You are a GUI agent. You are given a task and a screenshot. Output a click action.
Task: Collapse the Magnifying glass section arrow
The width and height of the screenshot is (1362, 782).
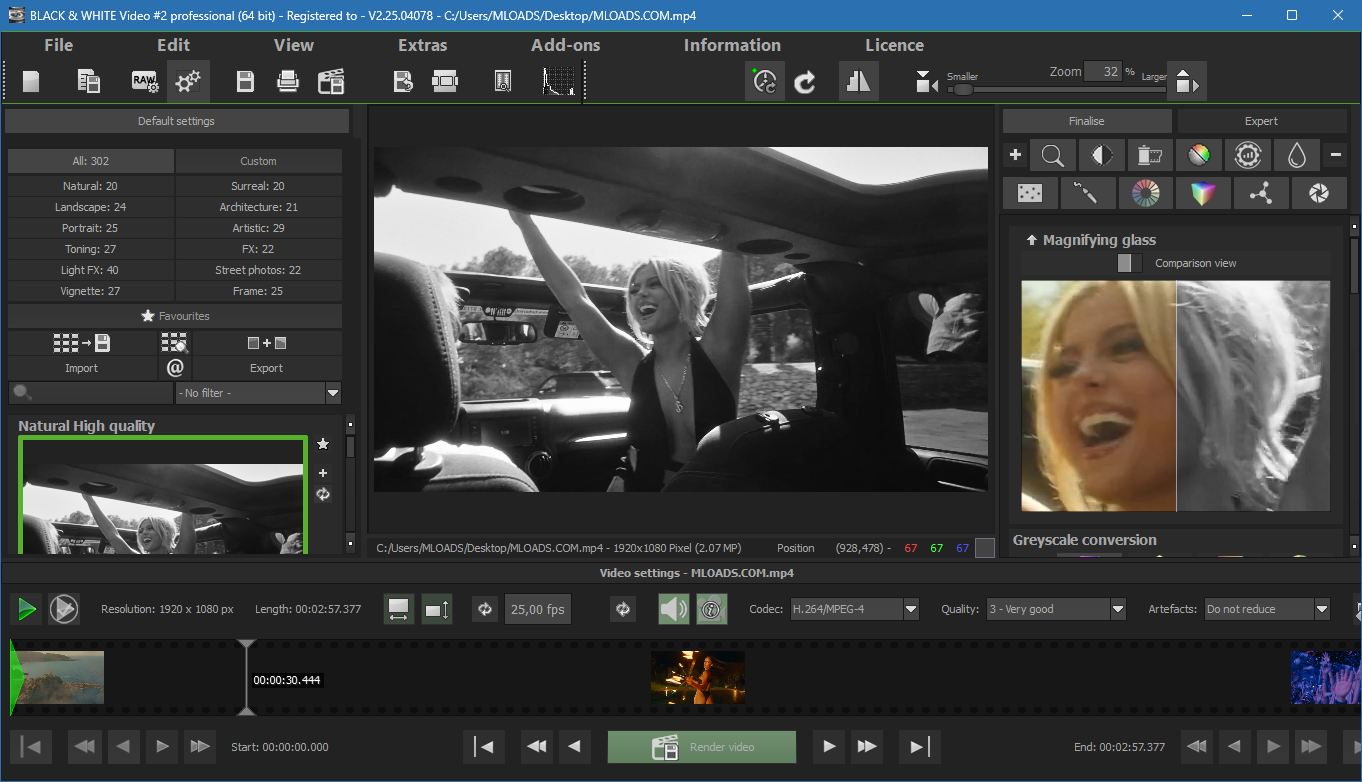click(x=1031, y=240)
